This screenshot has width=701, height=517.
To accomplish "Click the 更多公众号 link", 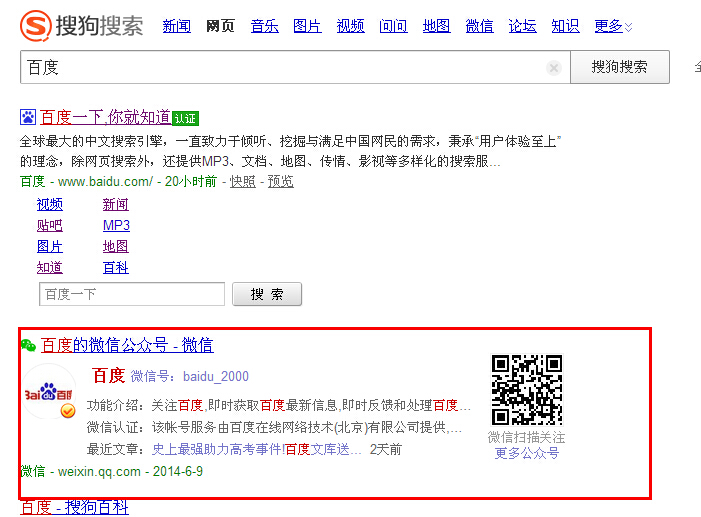I will 526,453.
